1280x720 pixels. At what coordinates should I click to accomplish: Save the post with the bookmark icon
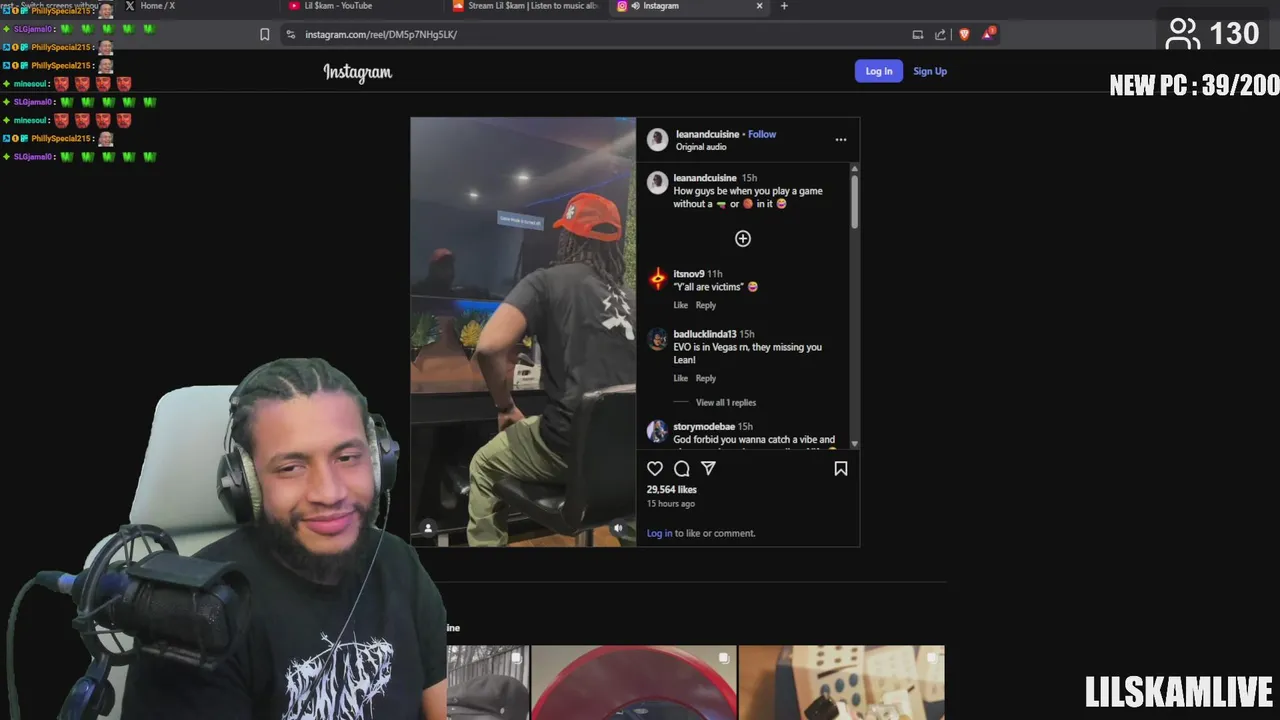coord(841,468)
